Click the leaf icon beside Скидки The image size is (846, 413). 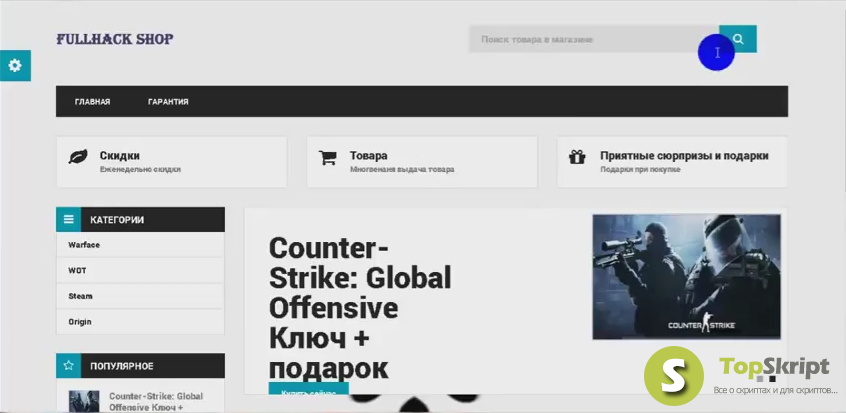(78, 157)
